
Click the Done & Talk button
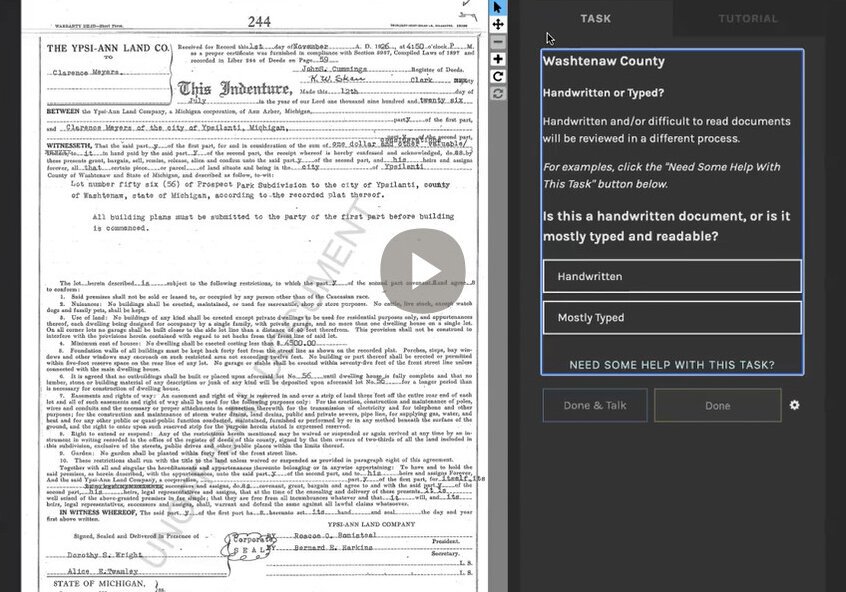tap(595, 406)
